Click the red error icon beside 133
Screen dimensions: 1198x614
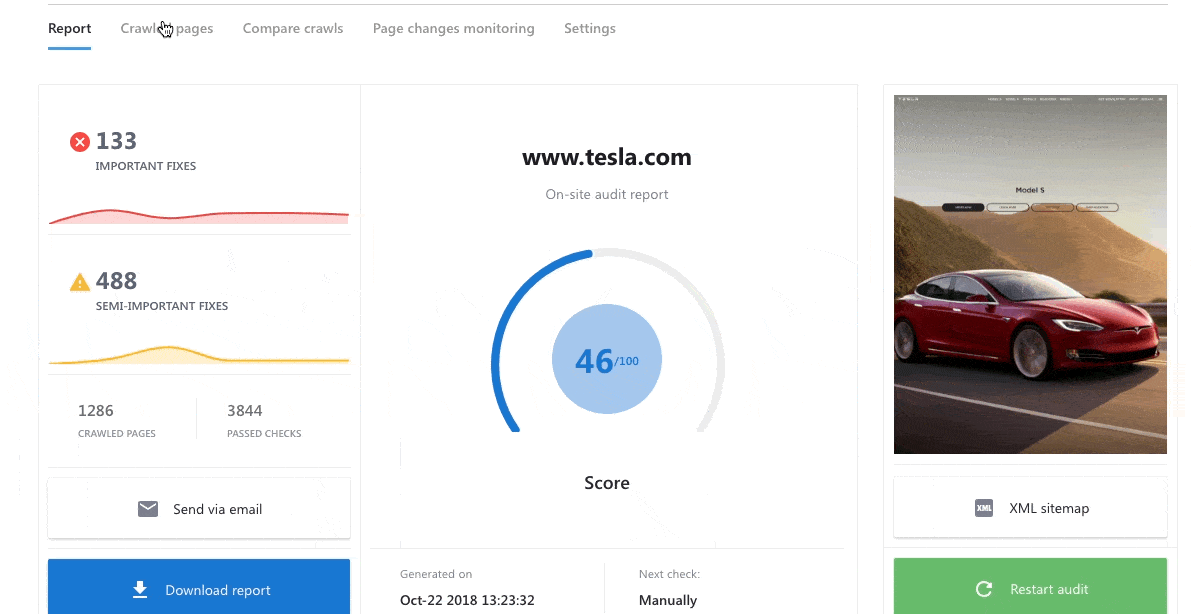79,141
